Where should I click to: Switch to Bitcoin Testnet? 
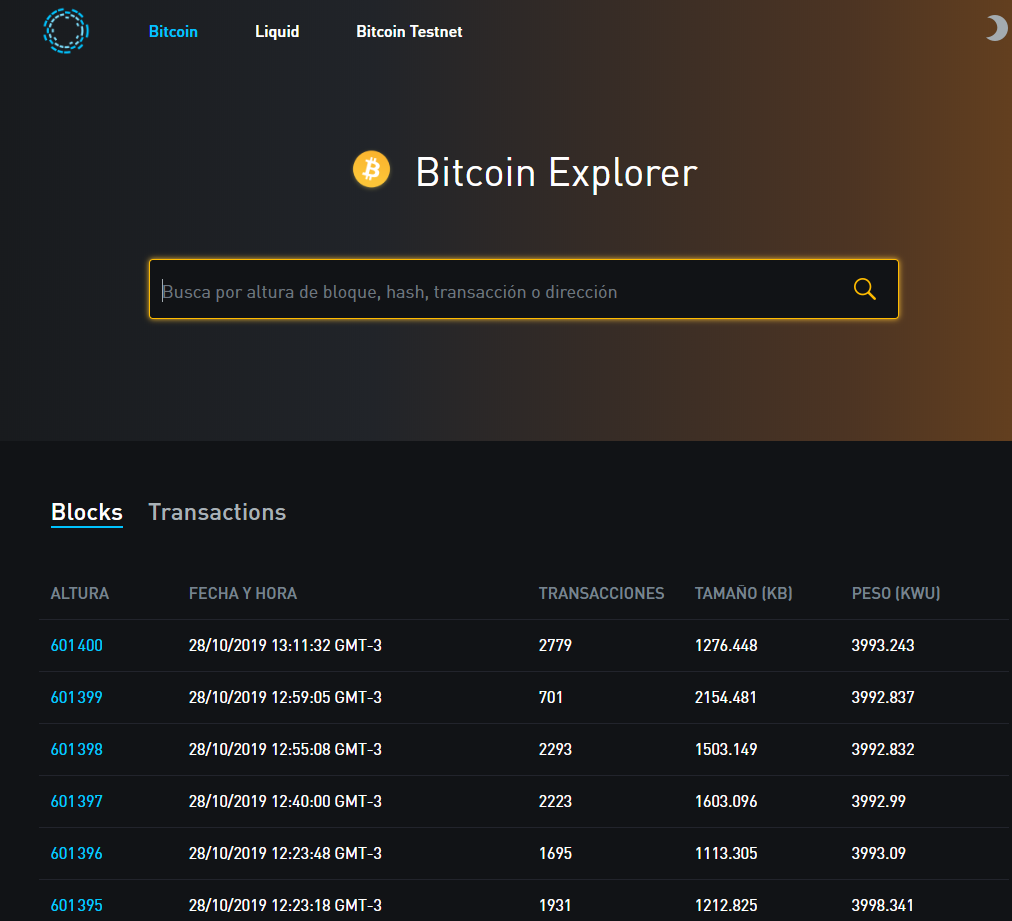pos(409,32)
